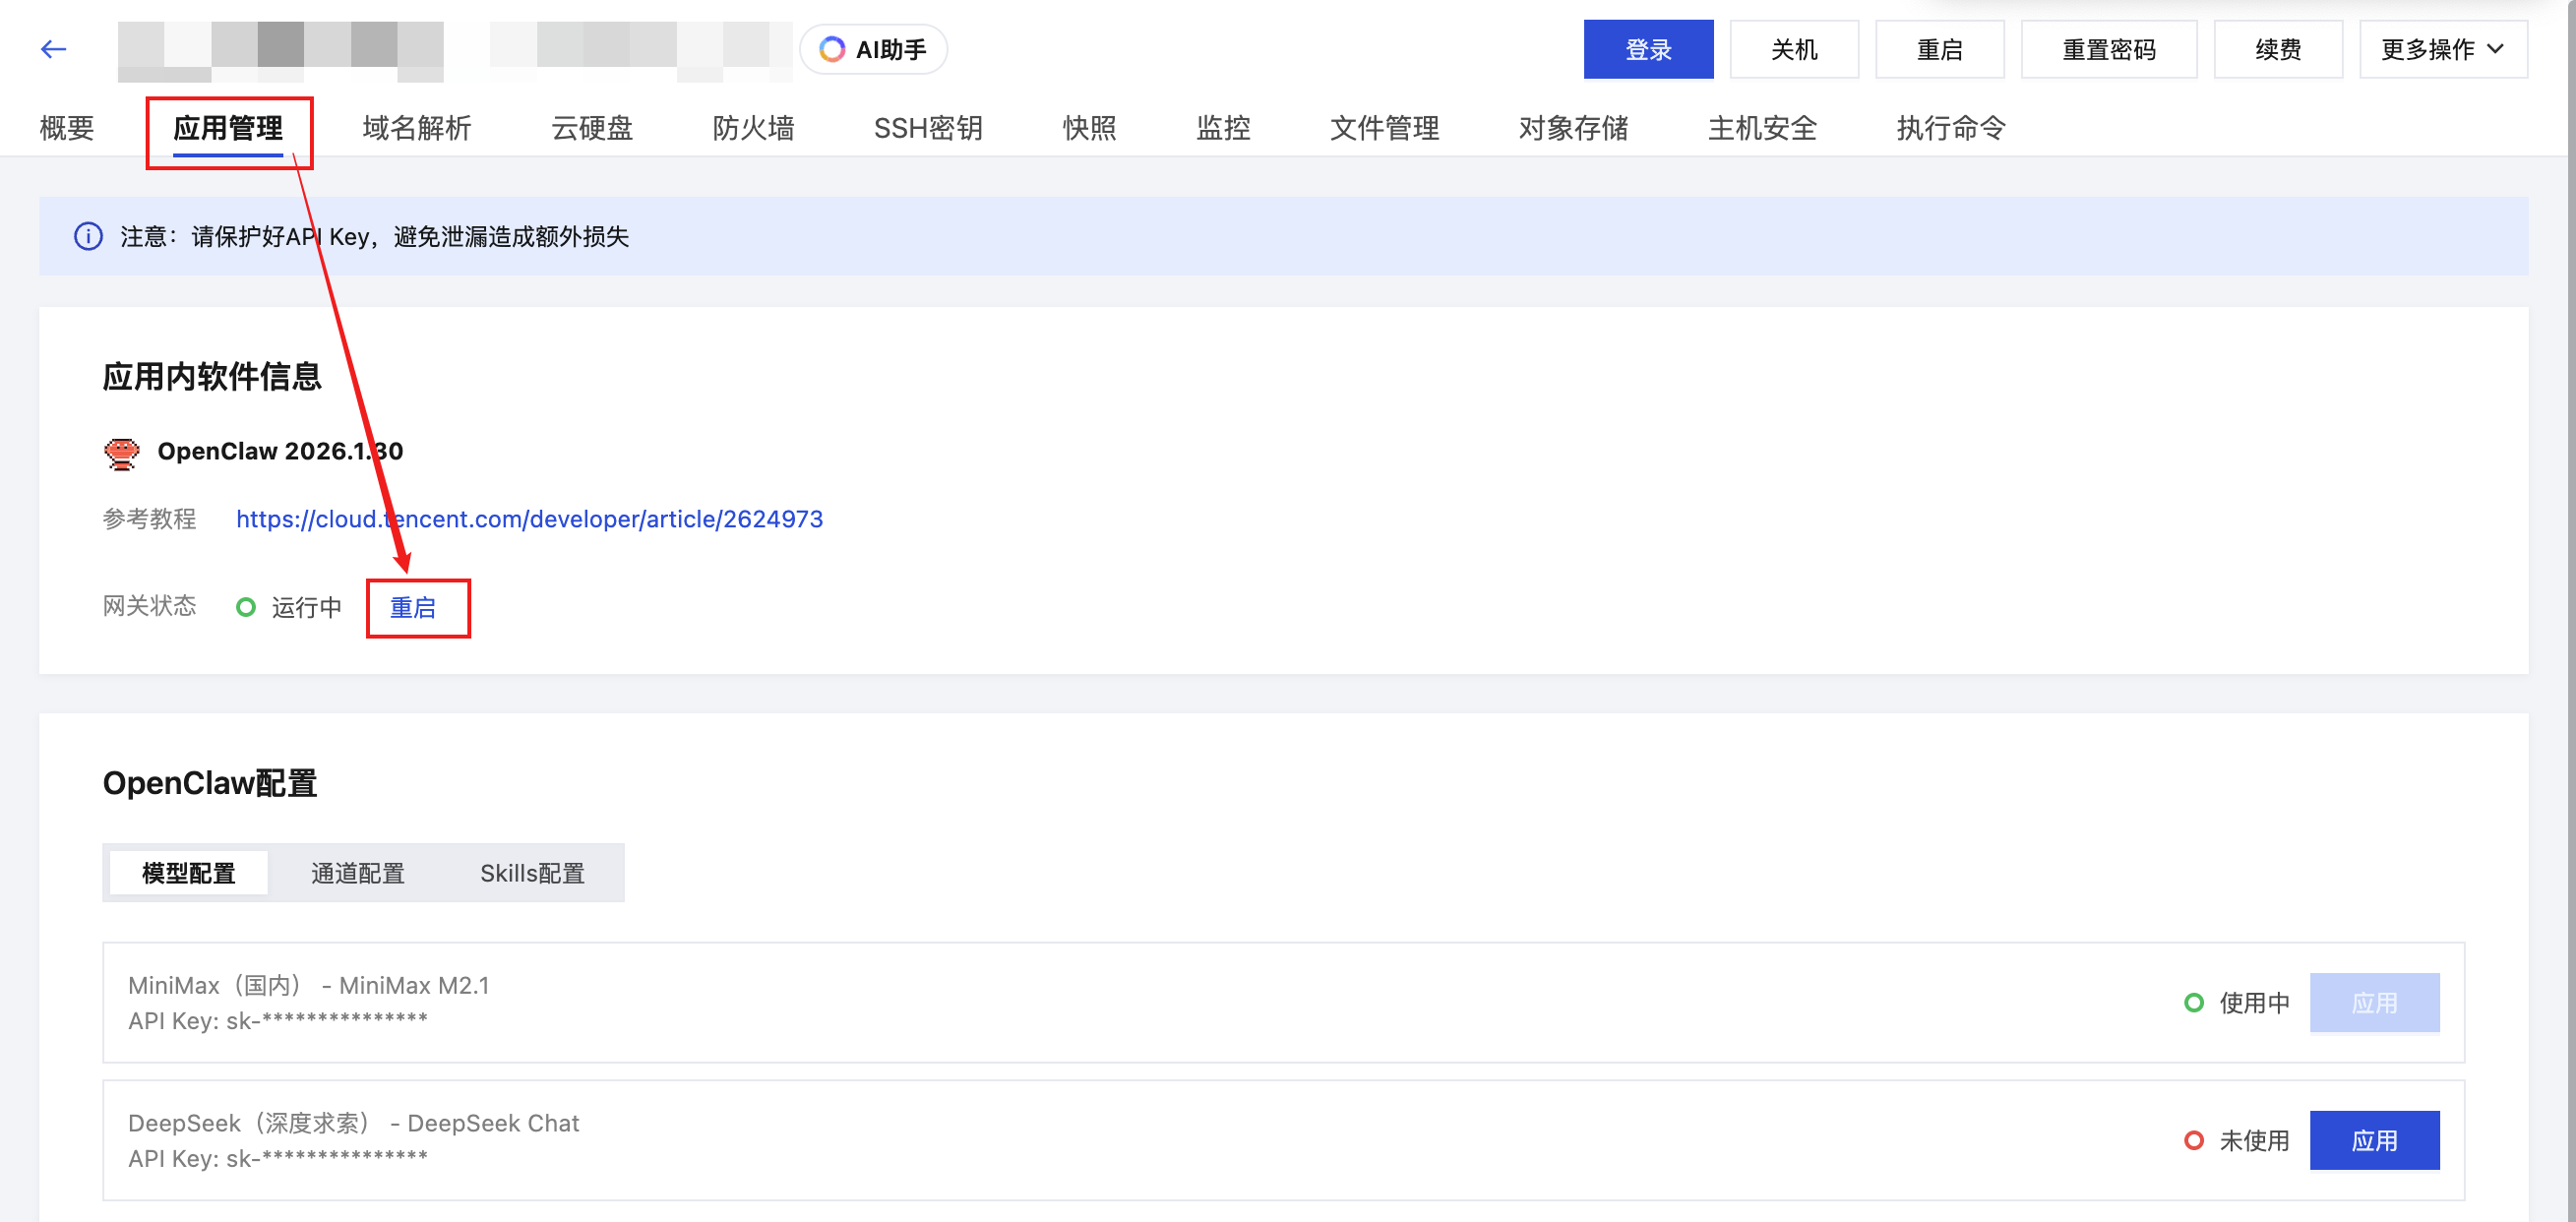
Task: Click the 关机 button to shut down
Action: pyautogui.click(x=1793, y=48)
